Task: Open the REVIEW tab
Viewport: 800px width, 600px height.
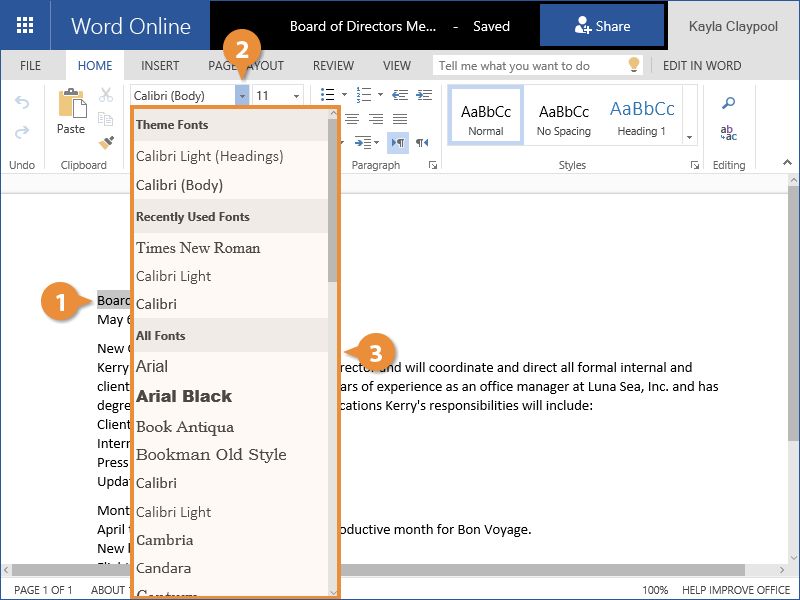Action: click(333, 66)
